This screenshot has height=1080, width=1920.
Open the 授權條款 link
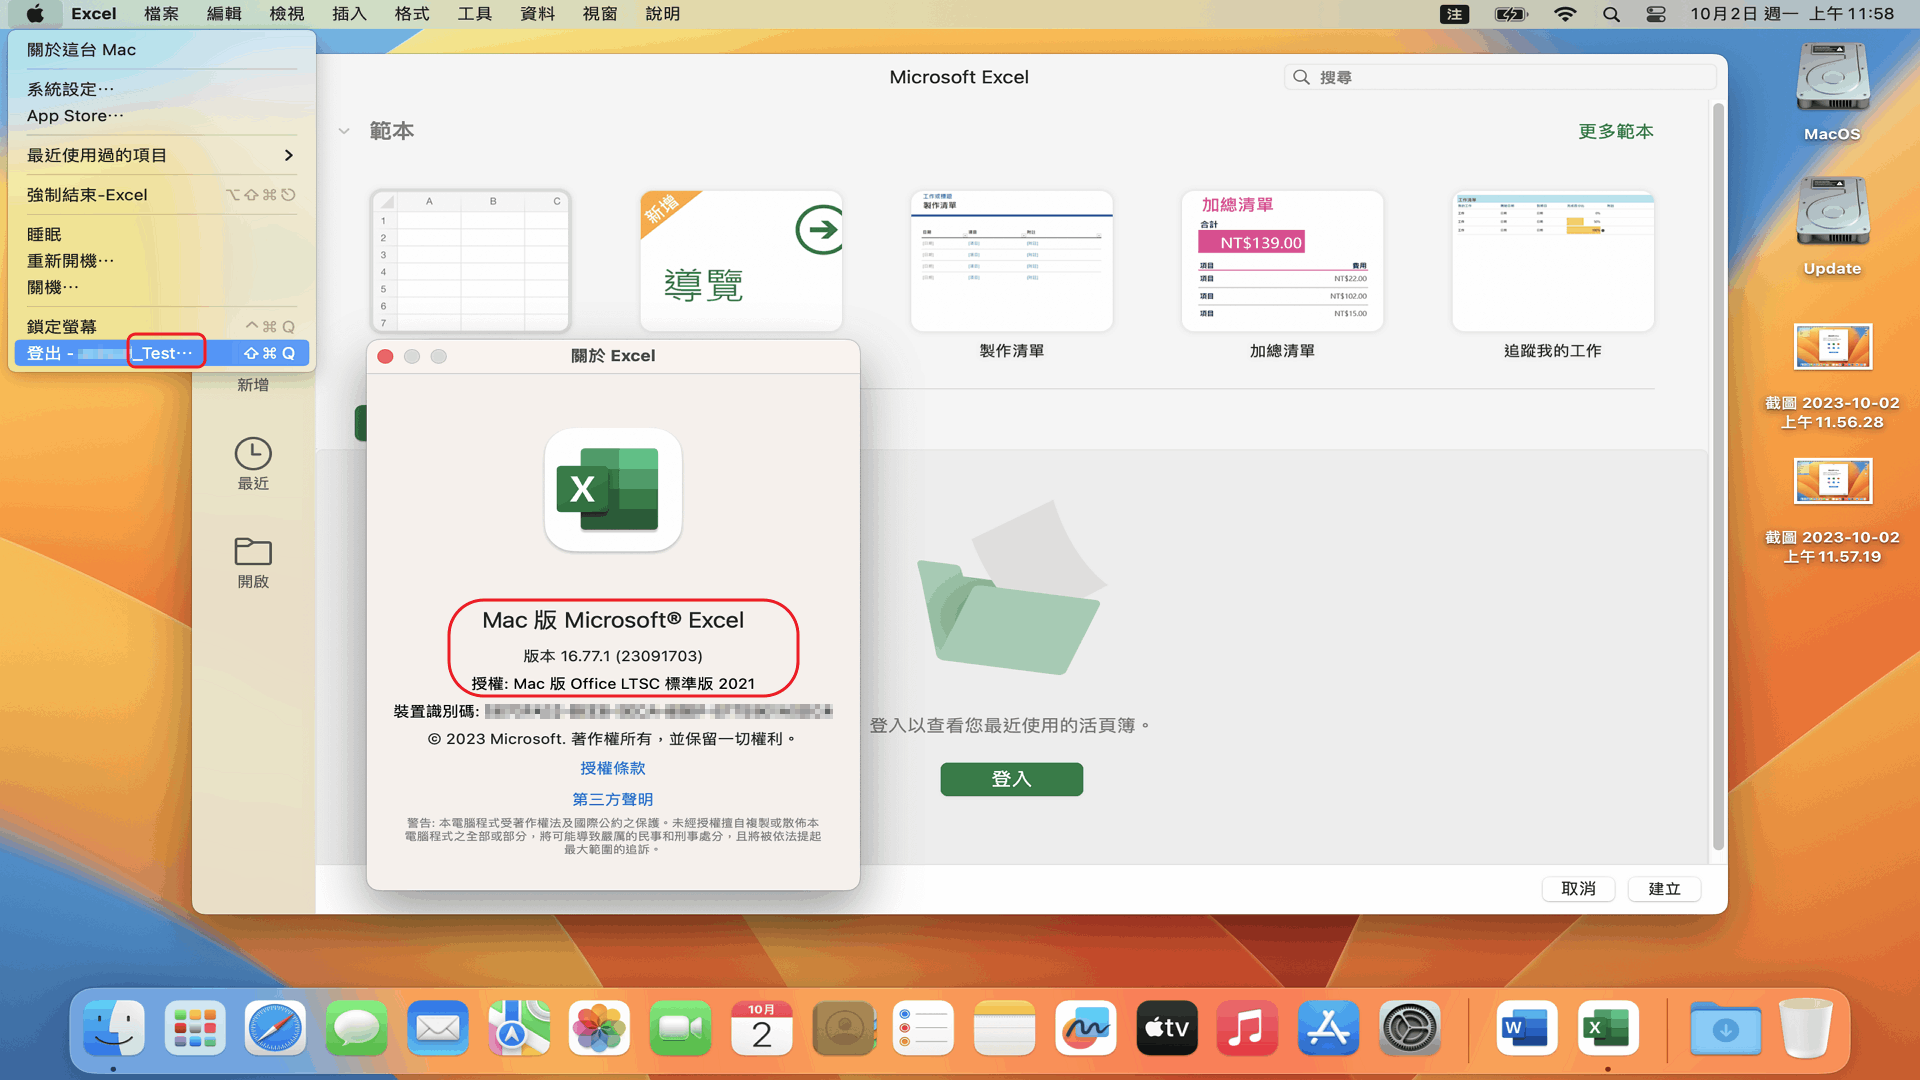(x=613, y=768)
